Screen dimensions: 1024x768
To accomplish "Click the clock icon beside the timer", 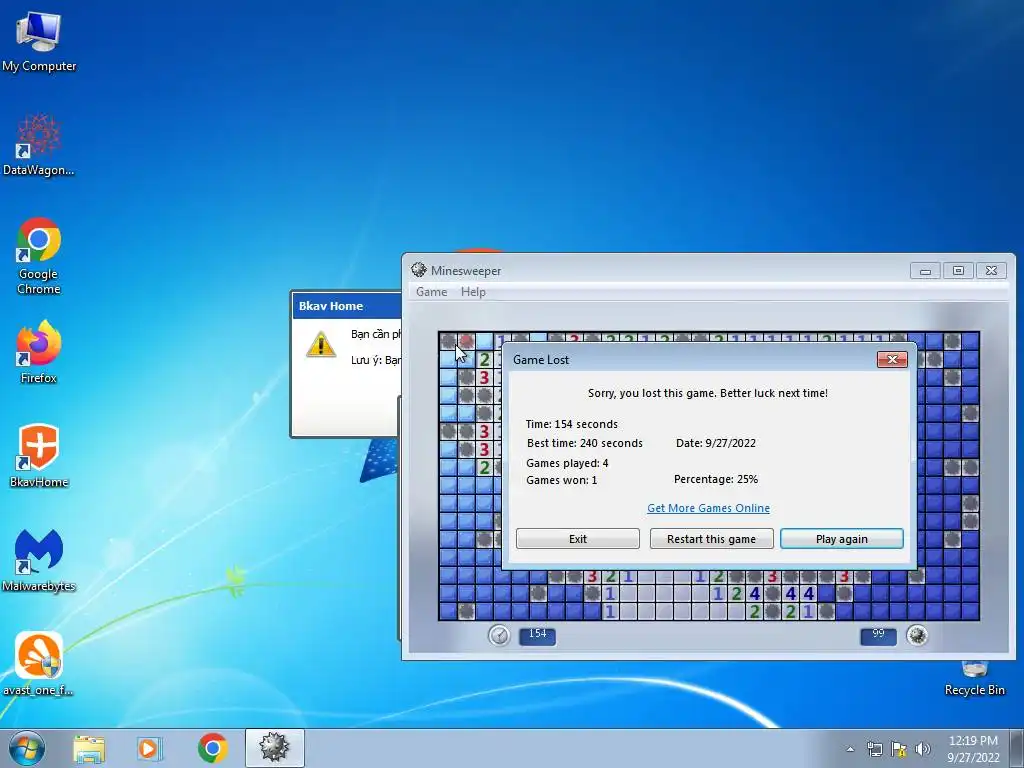I will [499, 635].
